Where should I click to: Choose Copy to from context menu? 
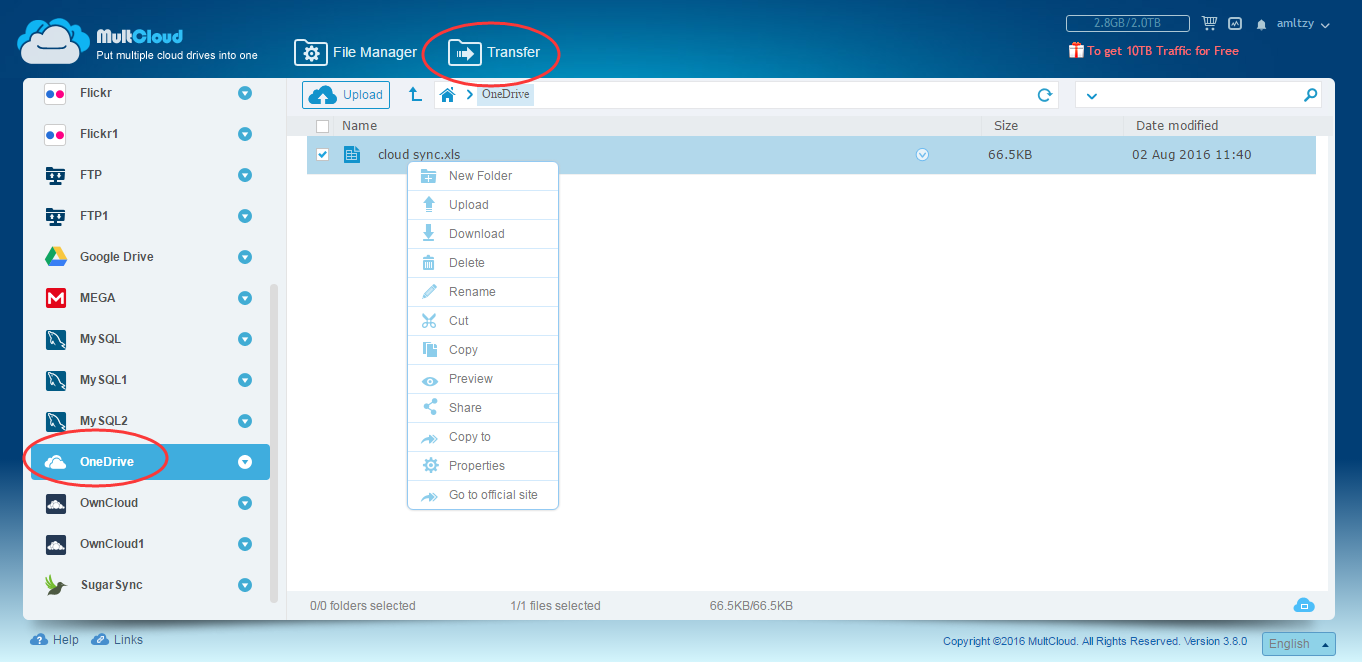click(x=483, y=437)
